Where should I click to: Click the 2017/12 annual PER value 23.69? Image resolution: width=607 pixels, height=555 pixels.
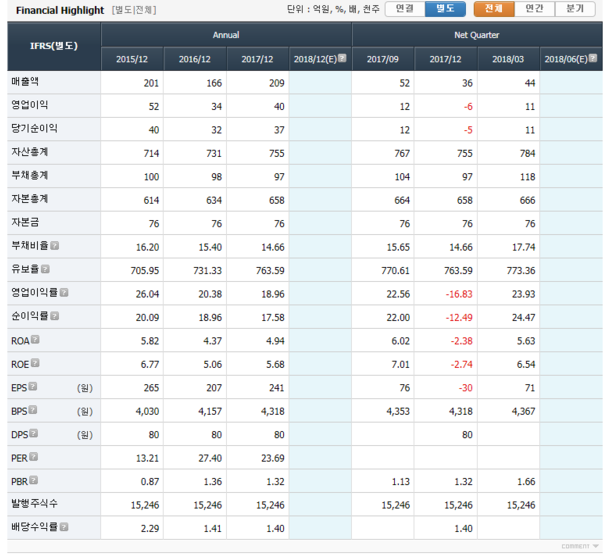(273, 458)
